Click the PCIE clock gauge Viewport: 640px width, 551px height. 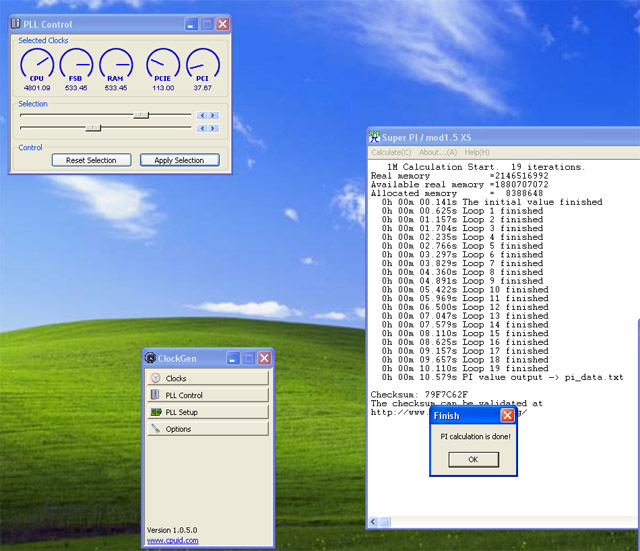point(163,66)
